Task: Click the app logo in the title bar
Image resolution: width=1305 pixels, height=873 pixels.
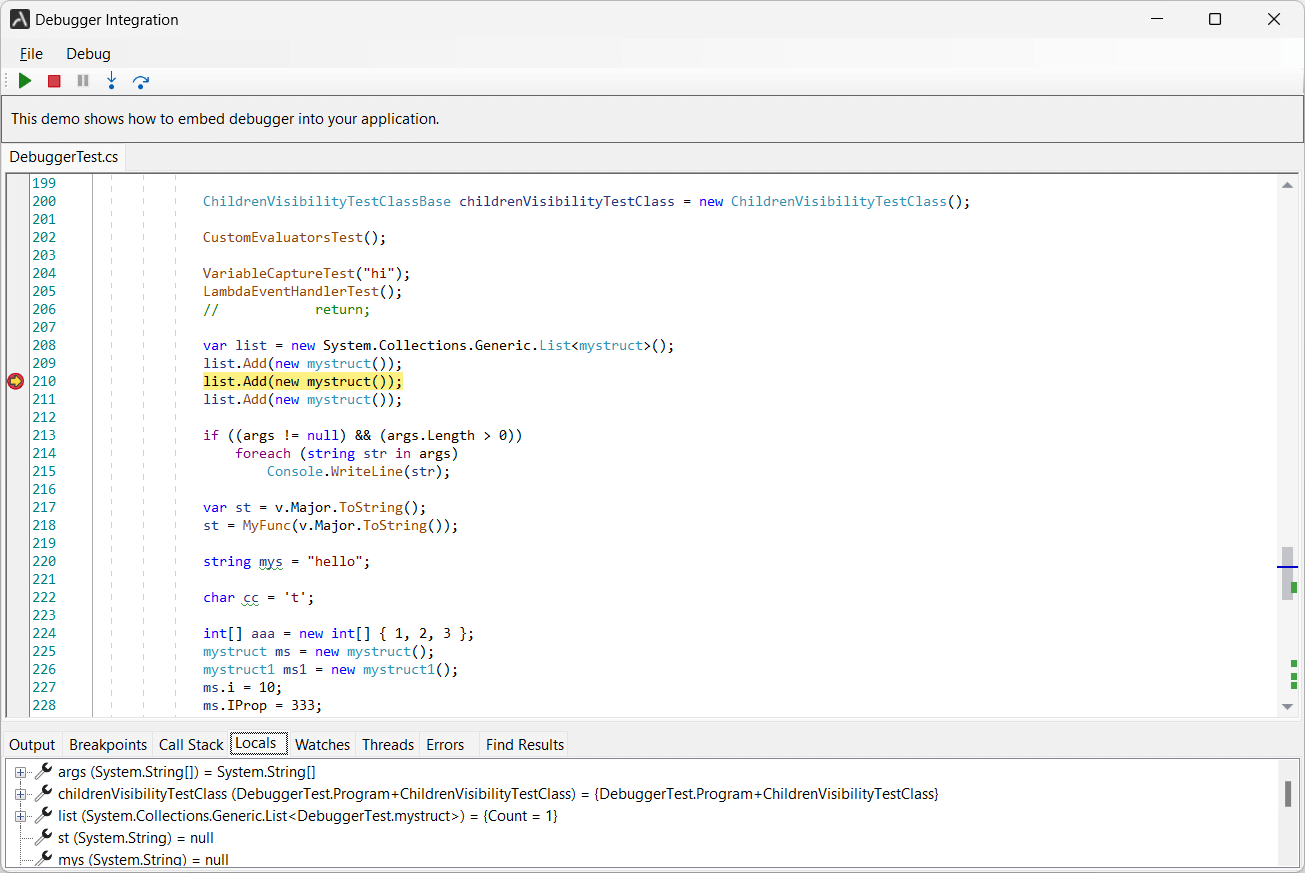Action: point(19,19)
